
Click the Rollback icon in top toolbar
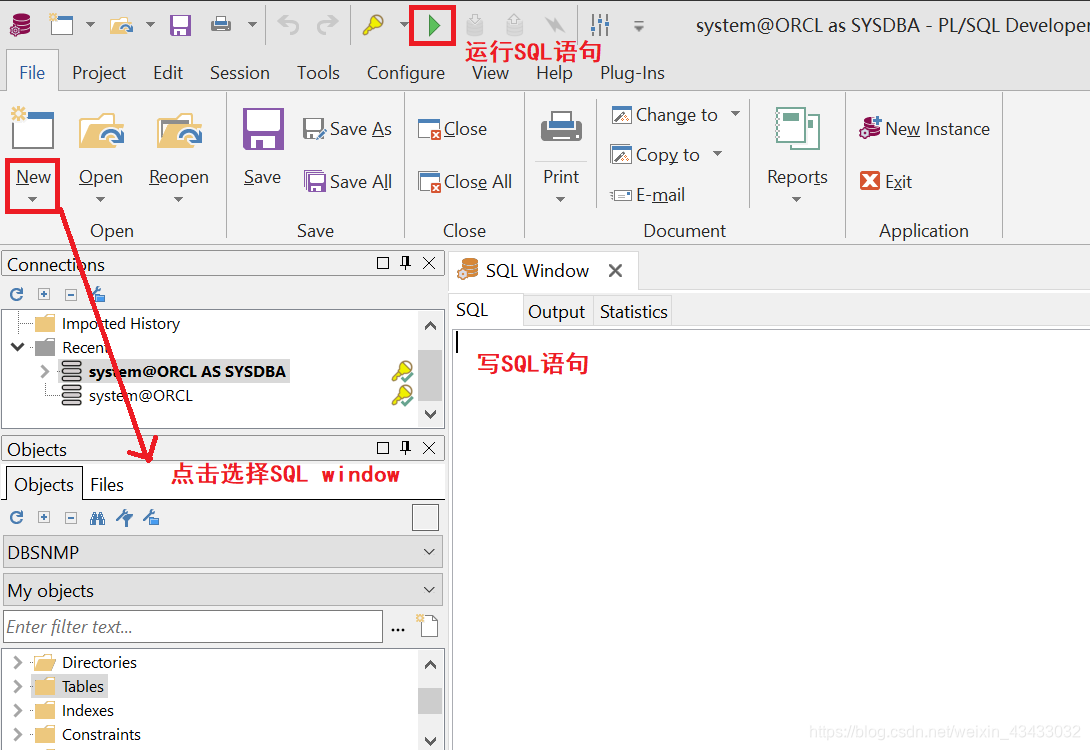click(x=514, y=25)
